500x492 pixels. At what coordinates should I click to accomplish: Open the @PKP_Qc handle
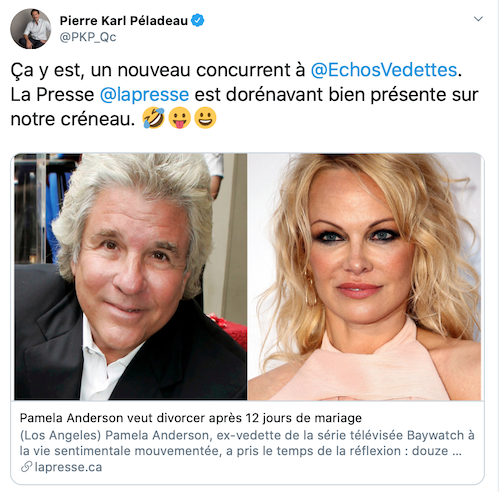click(88, 37)
